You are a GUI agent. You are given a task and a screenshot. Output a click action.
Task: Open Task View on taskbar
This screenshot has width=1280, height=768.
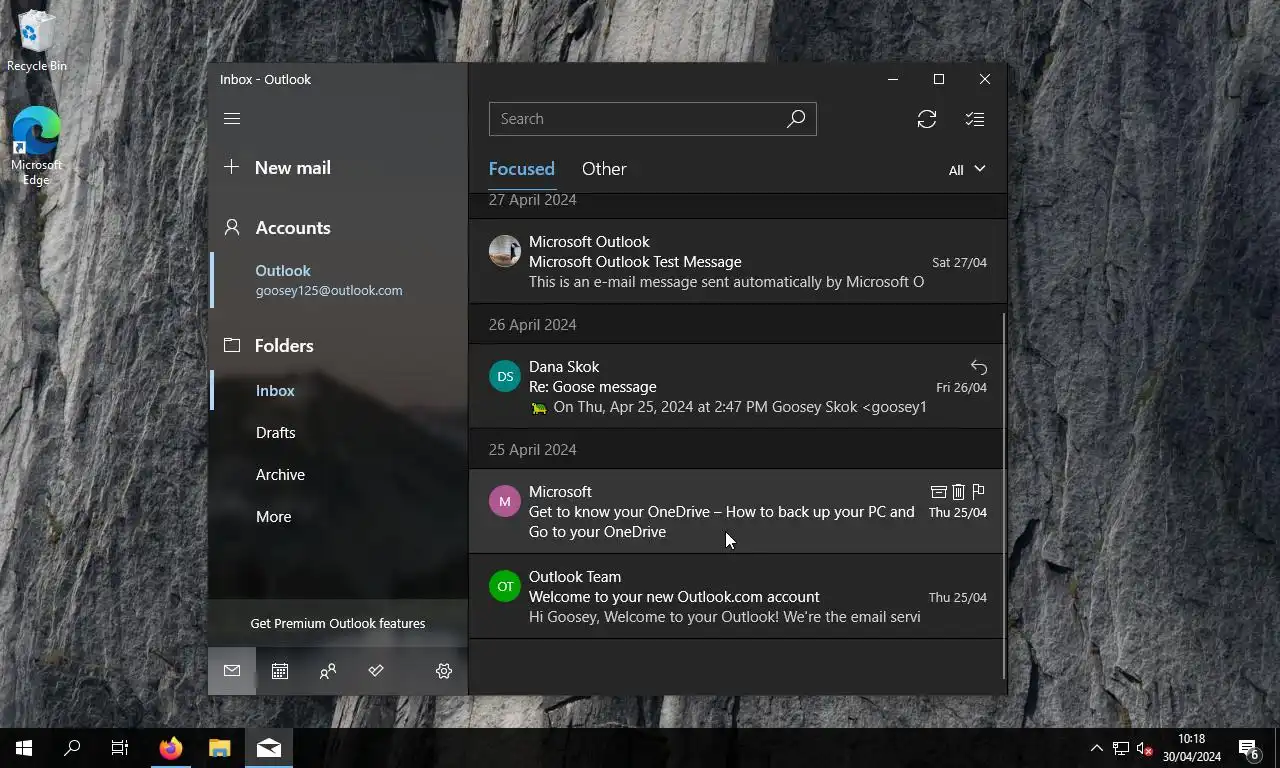[120, 748]
